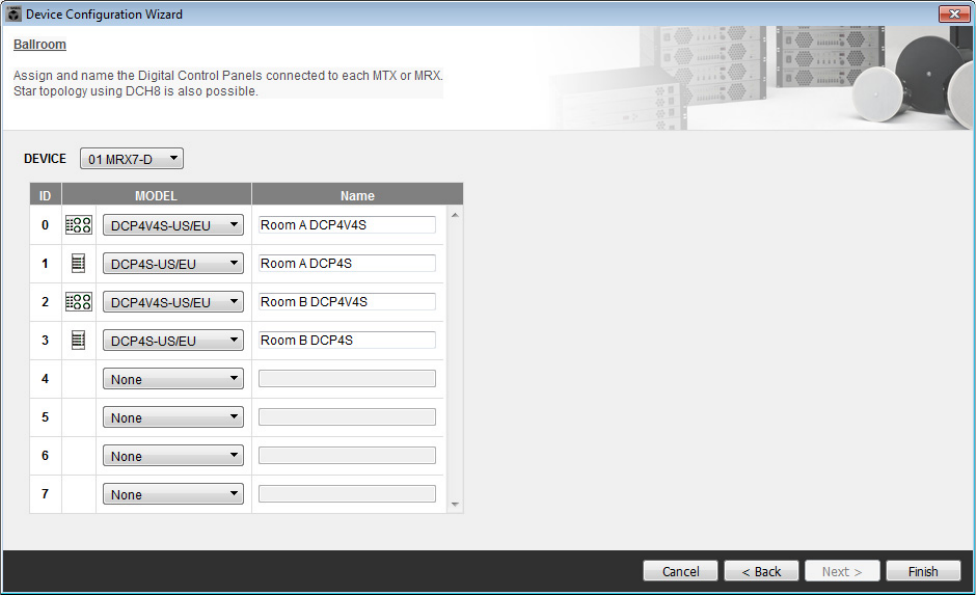
Task: Click the Room A DCP4V4S name field
Action: (347, 225)
